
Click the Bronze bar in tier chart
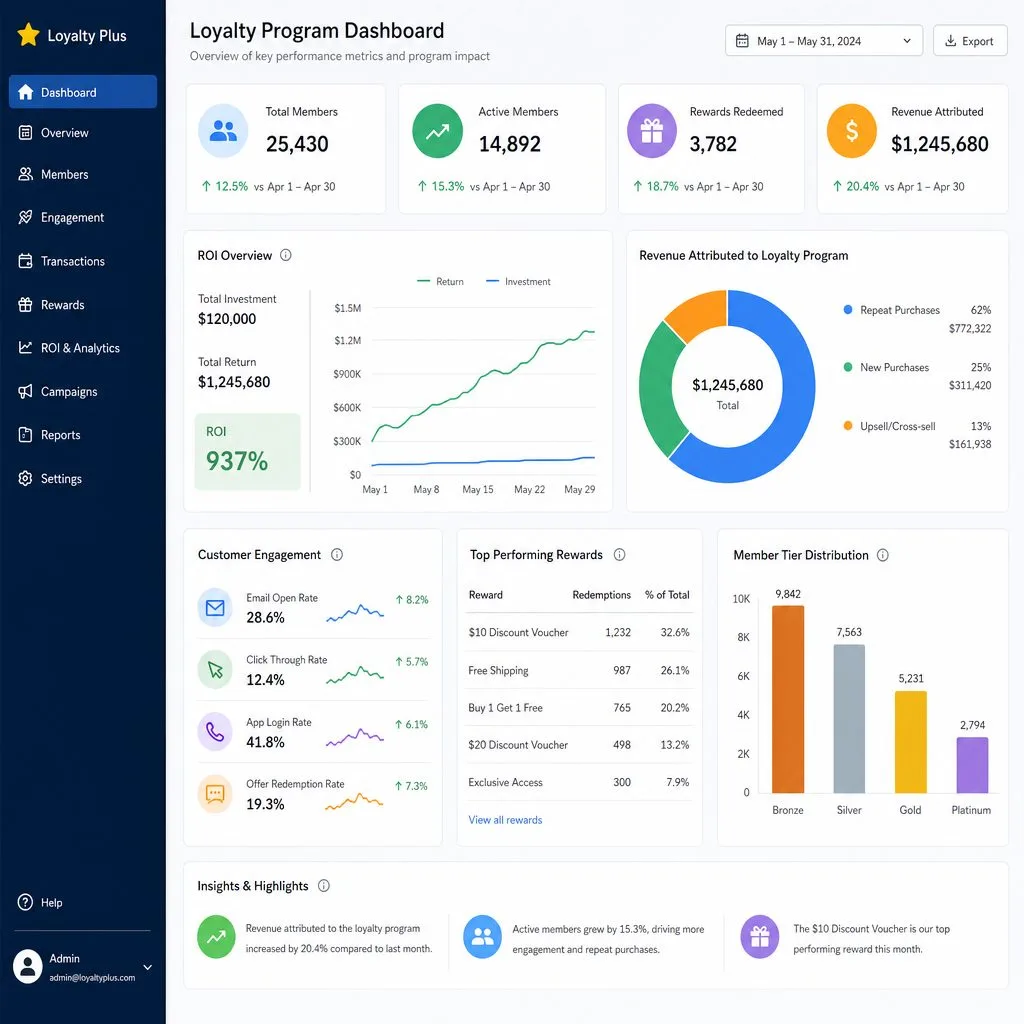point(788,699)
